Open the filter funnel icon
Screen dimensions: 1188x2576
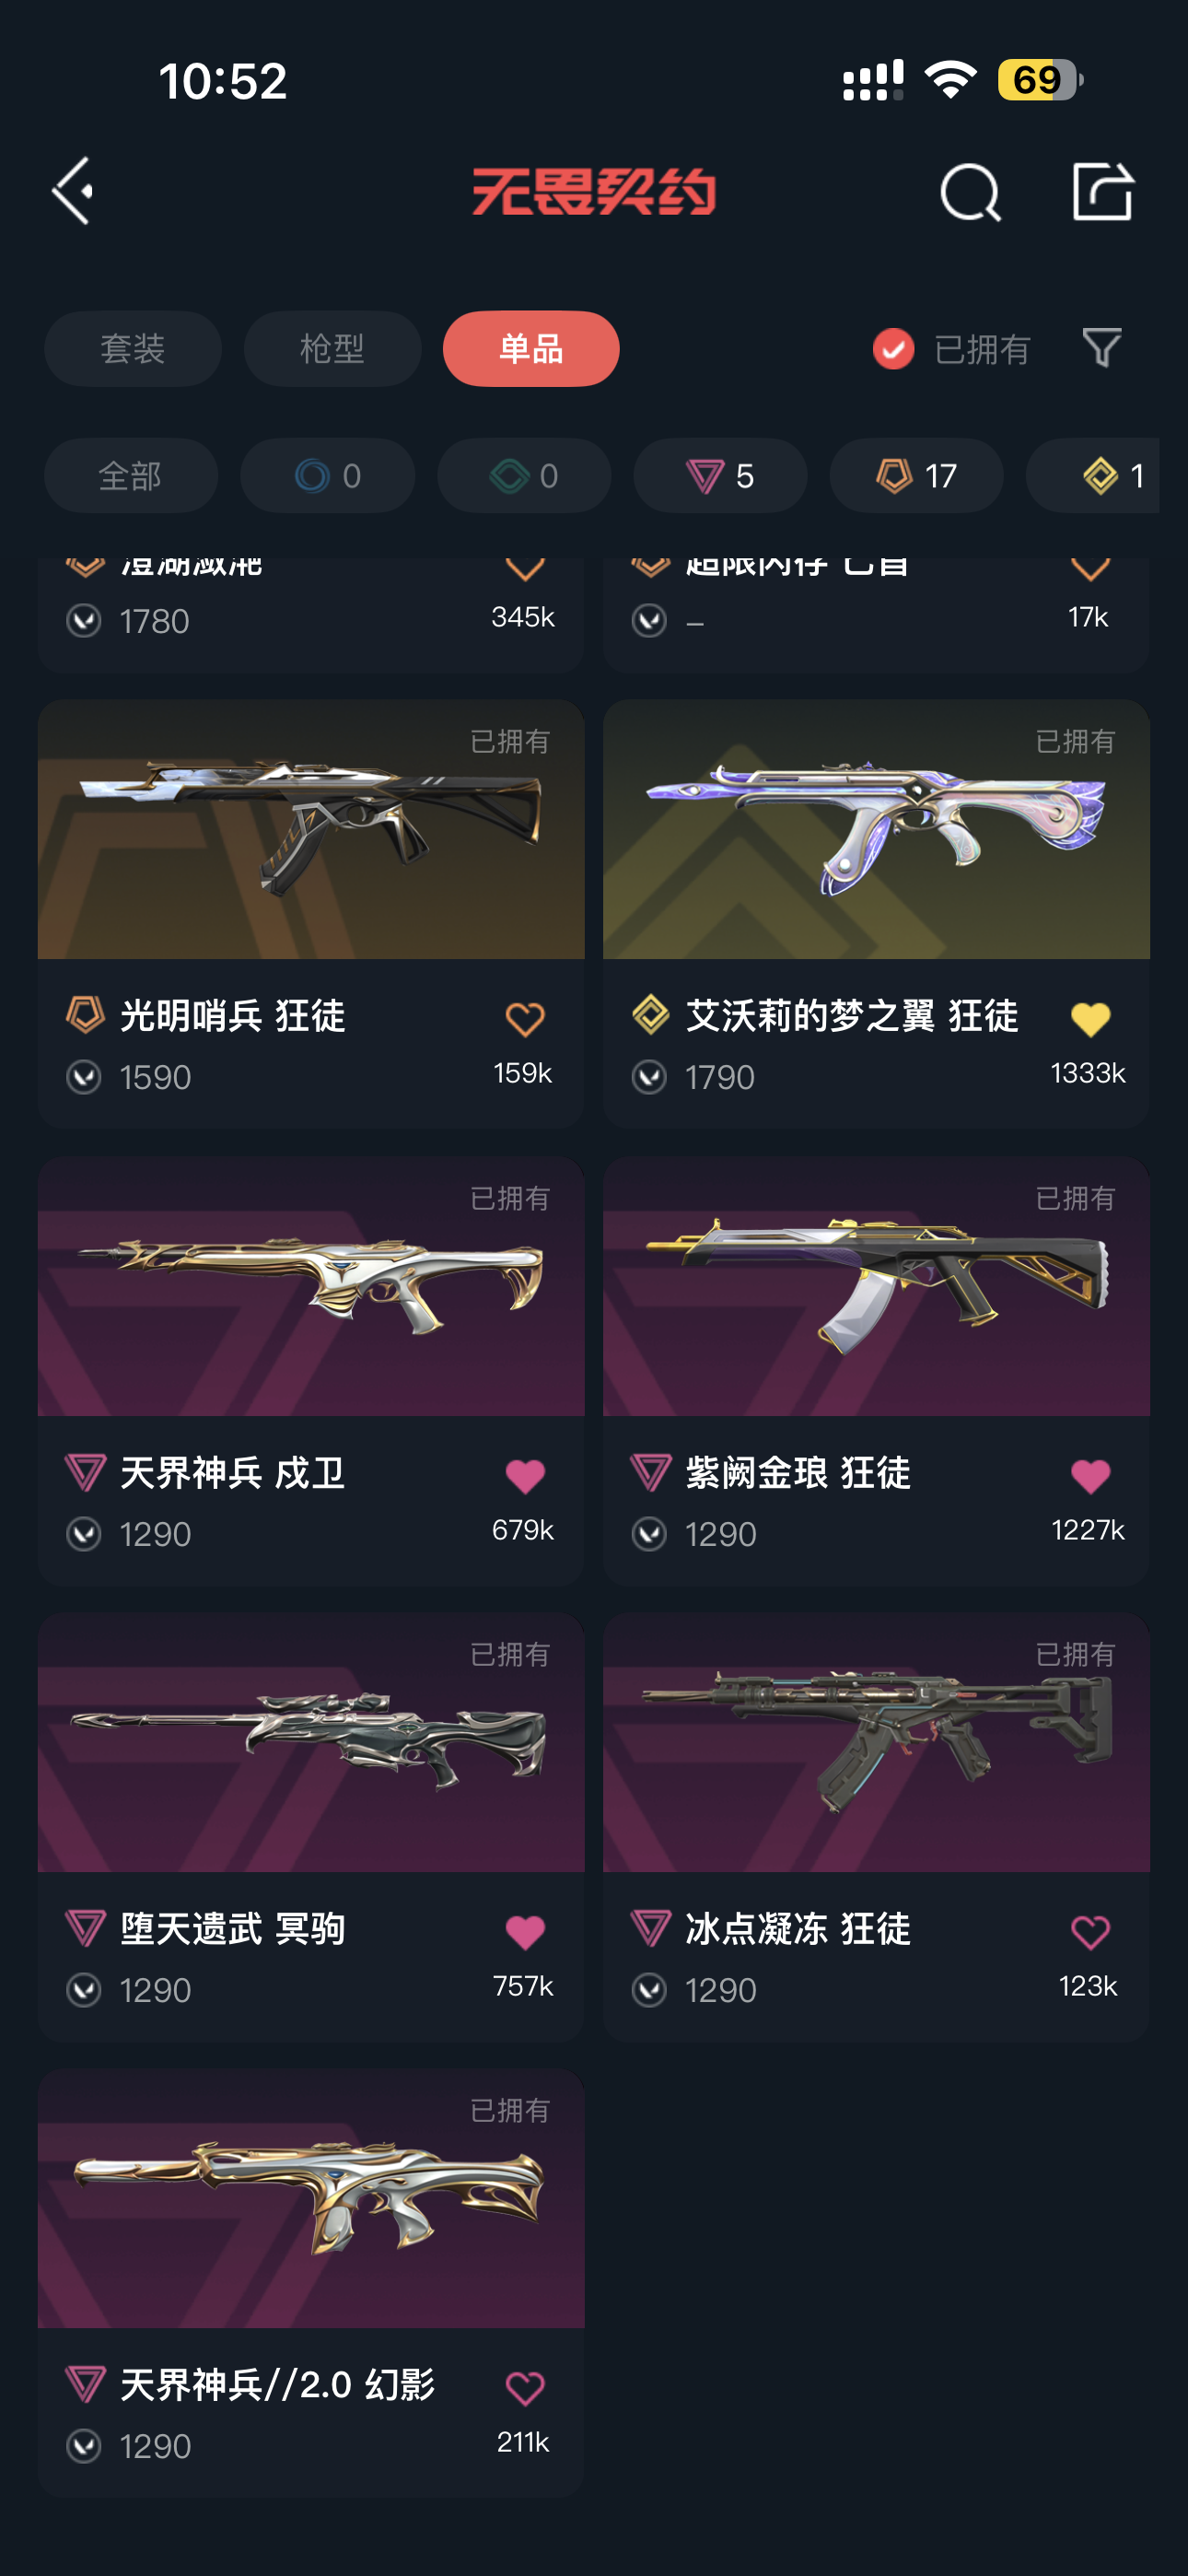coord(1101,348)
